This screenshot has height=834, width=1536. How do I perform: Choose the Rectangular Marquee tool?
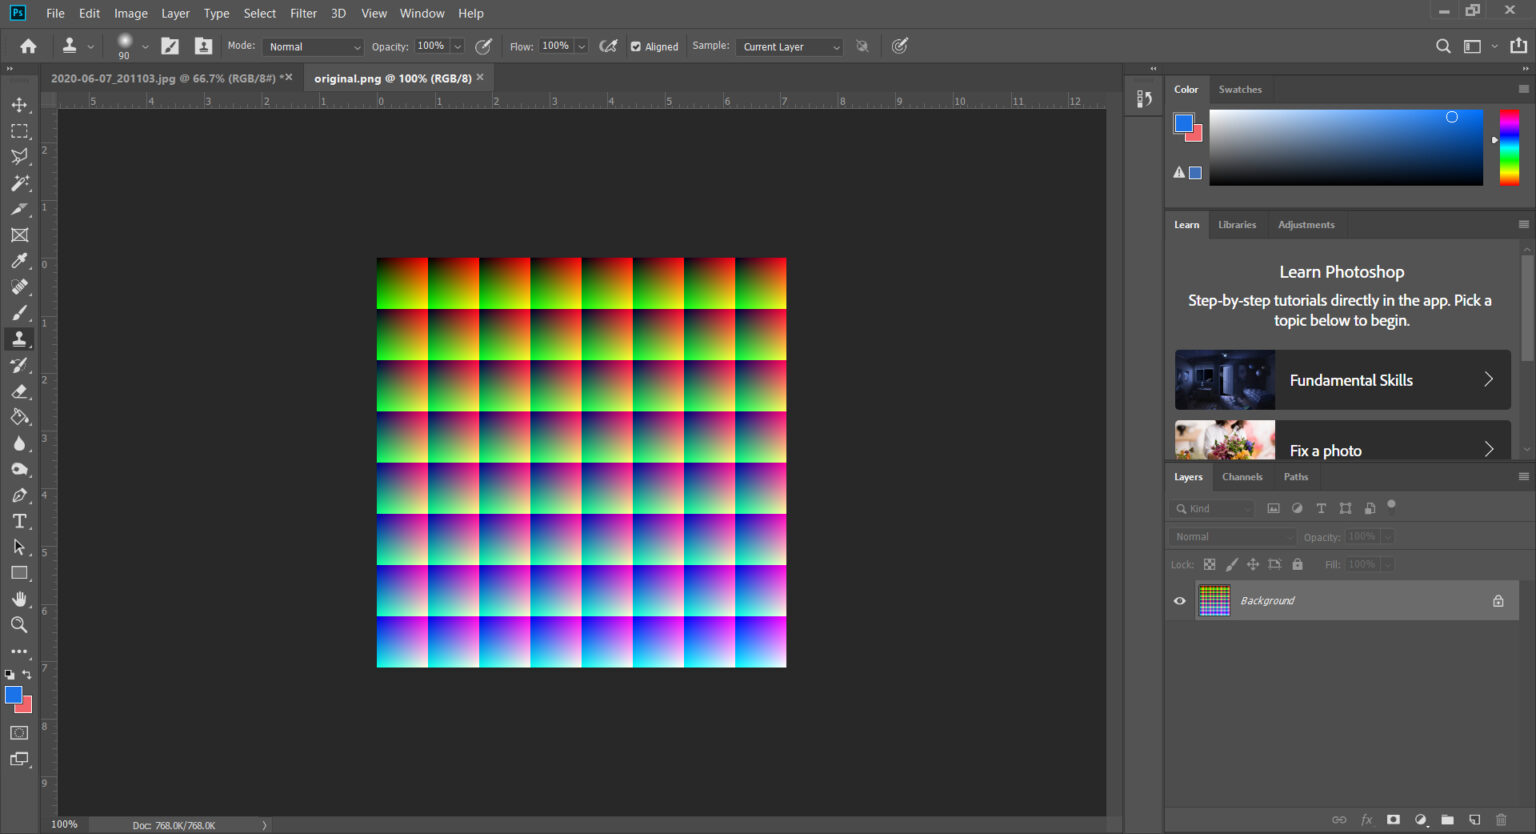click(19, 131)
